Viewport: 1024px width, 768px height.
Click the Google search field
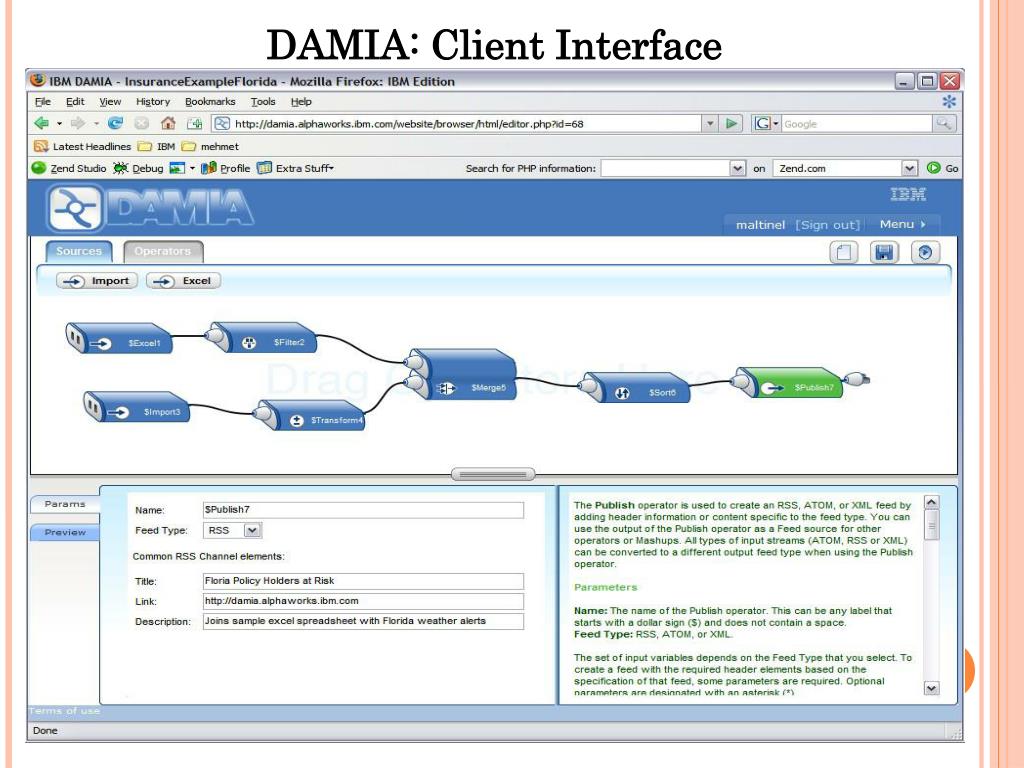click(857, 123)
